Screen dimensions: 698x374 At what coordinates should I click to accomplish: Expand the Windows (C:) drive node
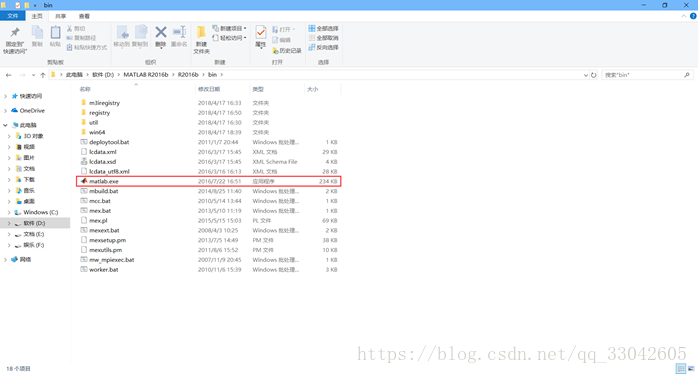coord(9,212)
